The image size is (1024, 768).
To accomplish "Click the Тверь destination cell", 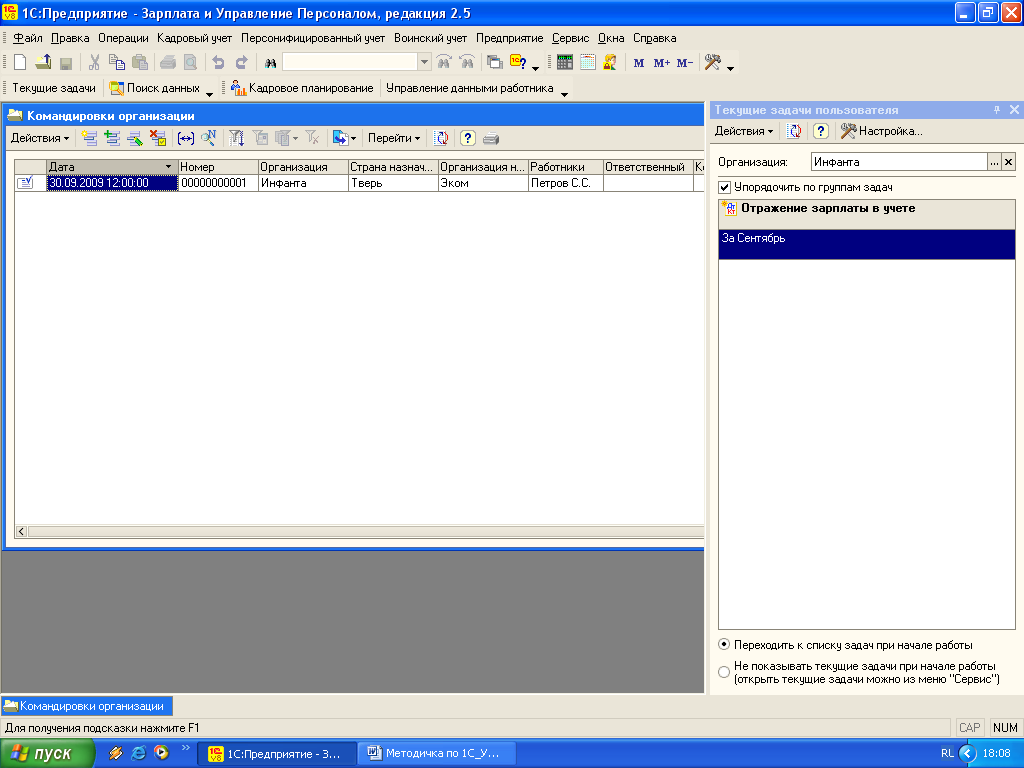I will tap(393, 183).
